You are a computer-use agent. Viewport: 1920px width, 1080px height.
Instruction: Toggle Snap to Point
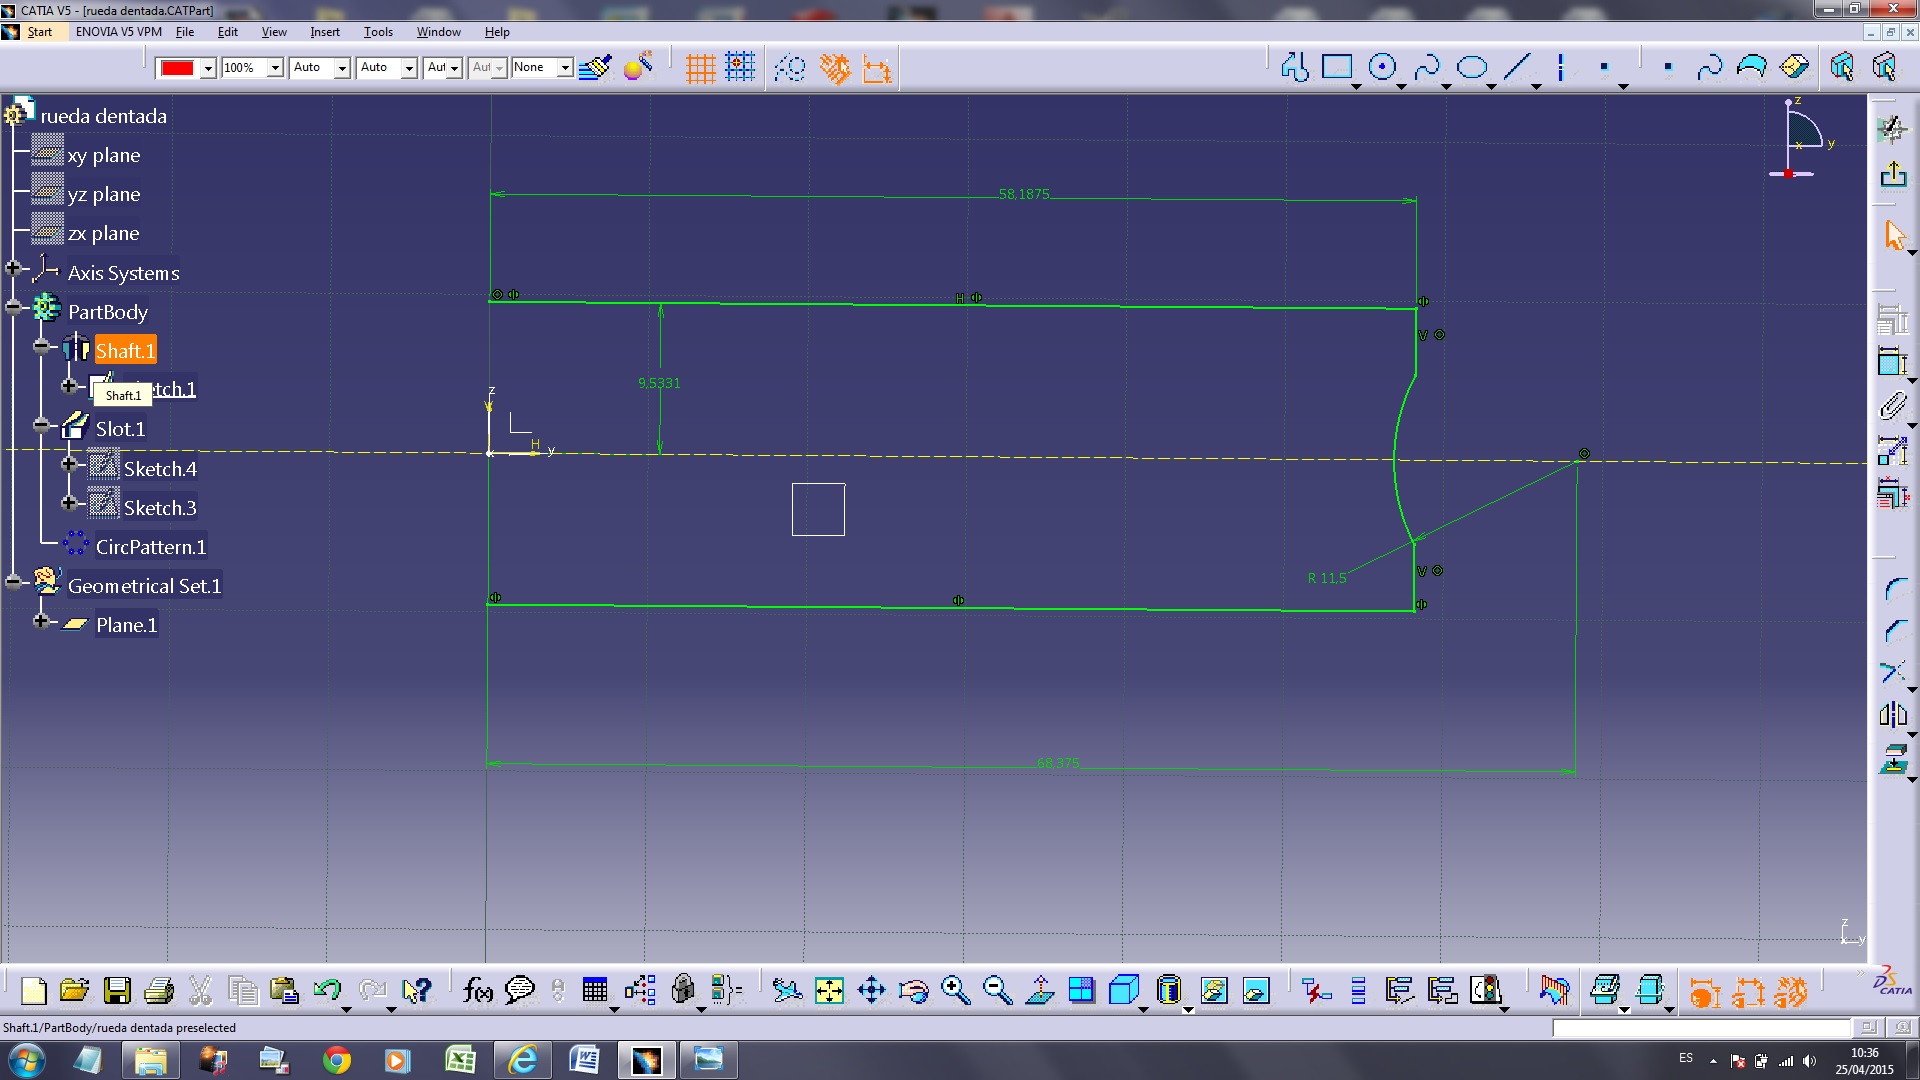[740, 68]
